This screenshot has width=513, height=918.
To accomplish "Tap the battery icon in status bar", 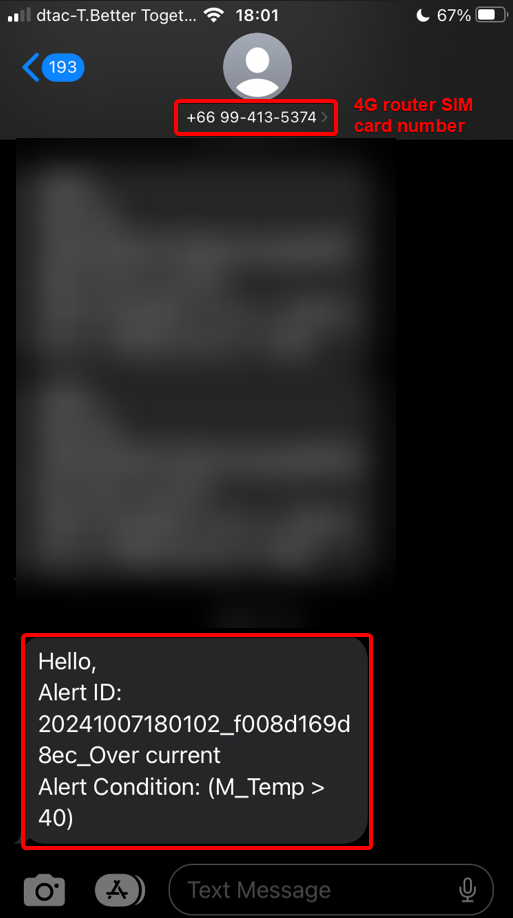I will click(x=491, y=16).
